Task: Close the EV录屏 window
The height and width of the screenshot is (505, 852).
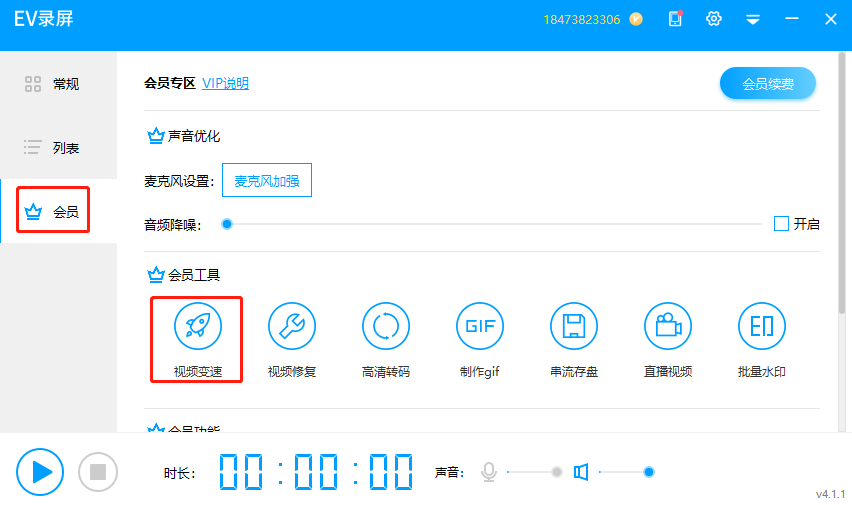Action: (x=831, y=19)
